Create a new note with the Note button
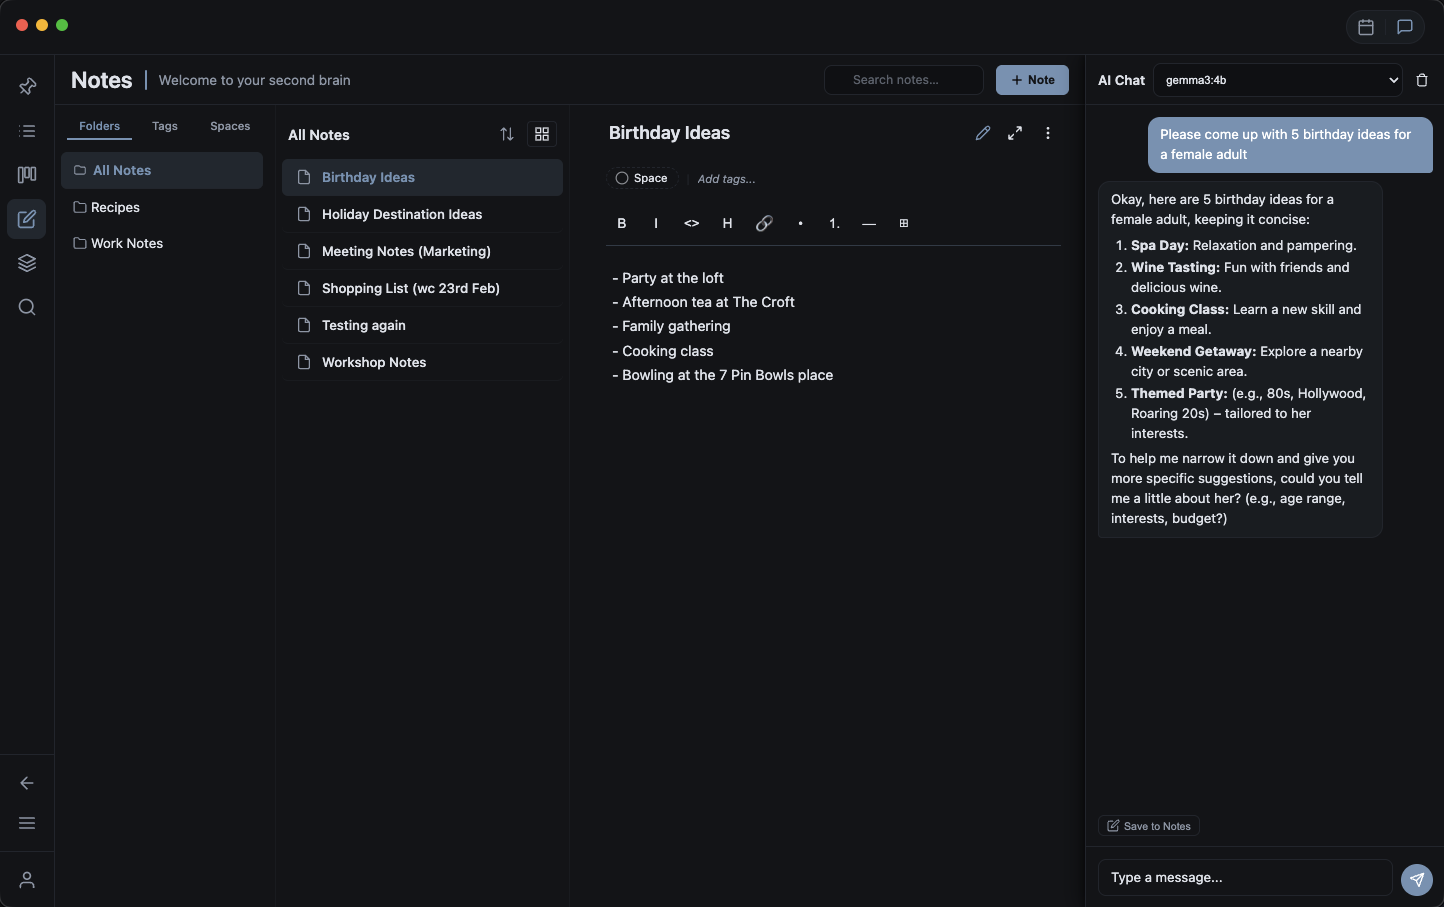The image size is (1444, 907). [1032, 80]
